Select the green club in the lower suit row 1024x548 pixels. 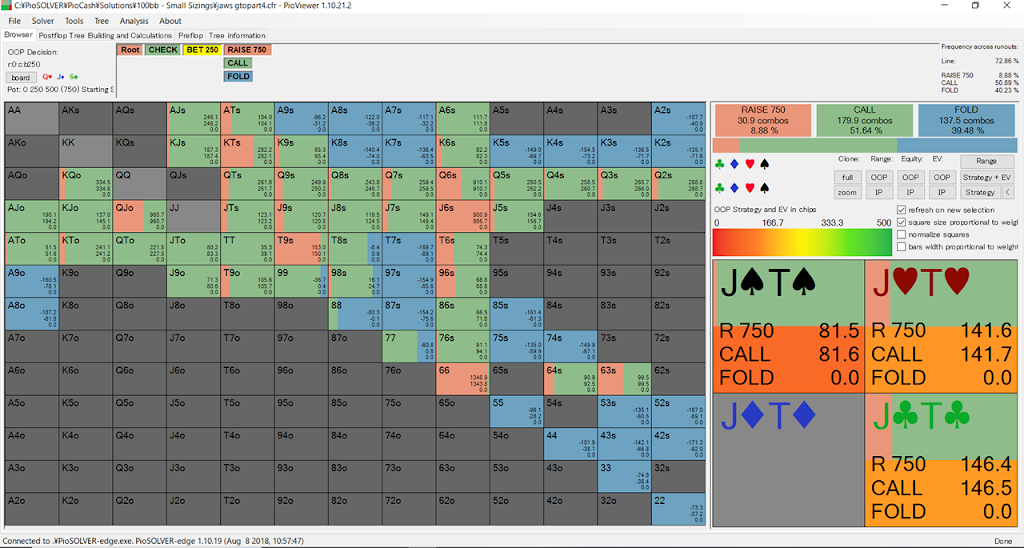tap(720, 188)
